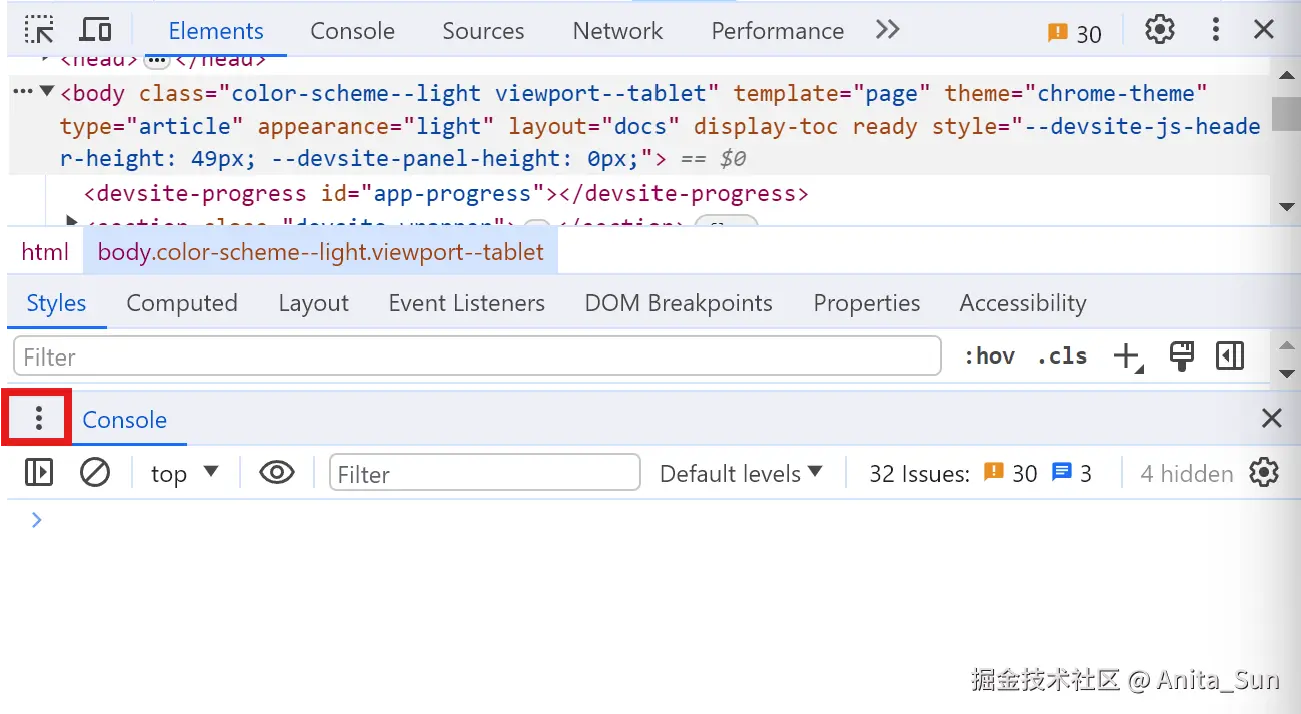Open DevTools settings gear in top bar
The height and width of the screenshot is (714, 1301).
click(x=1159, y=30)
